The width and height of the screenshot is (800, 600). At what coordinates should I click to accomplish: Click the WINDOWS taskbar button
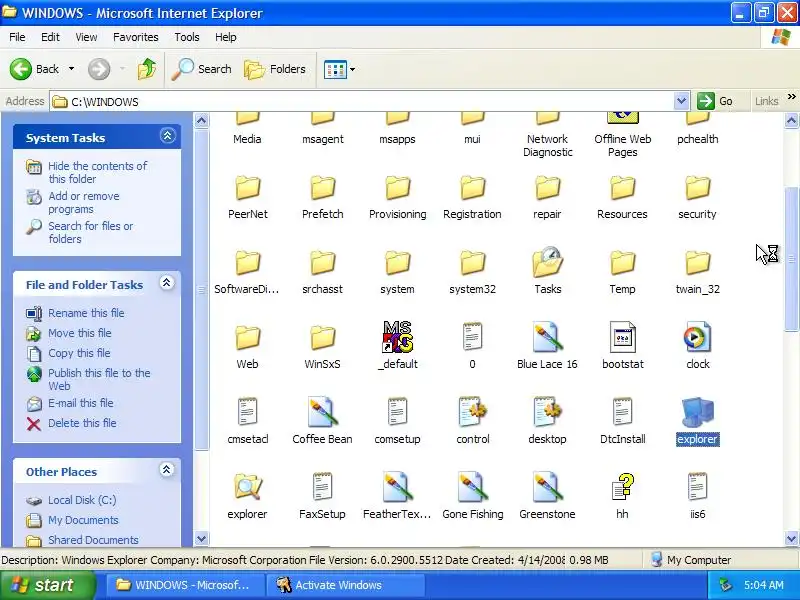pyautogui.click(x=185, y=585)
